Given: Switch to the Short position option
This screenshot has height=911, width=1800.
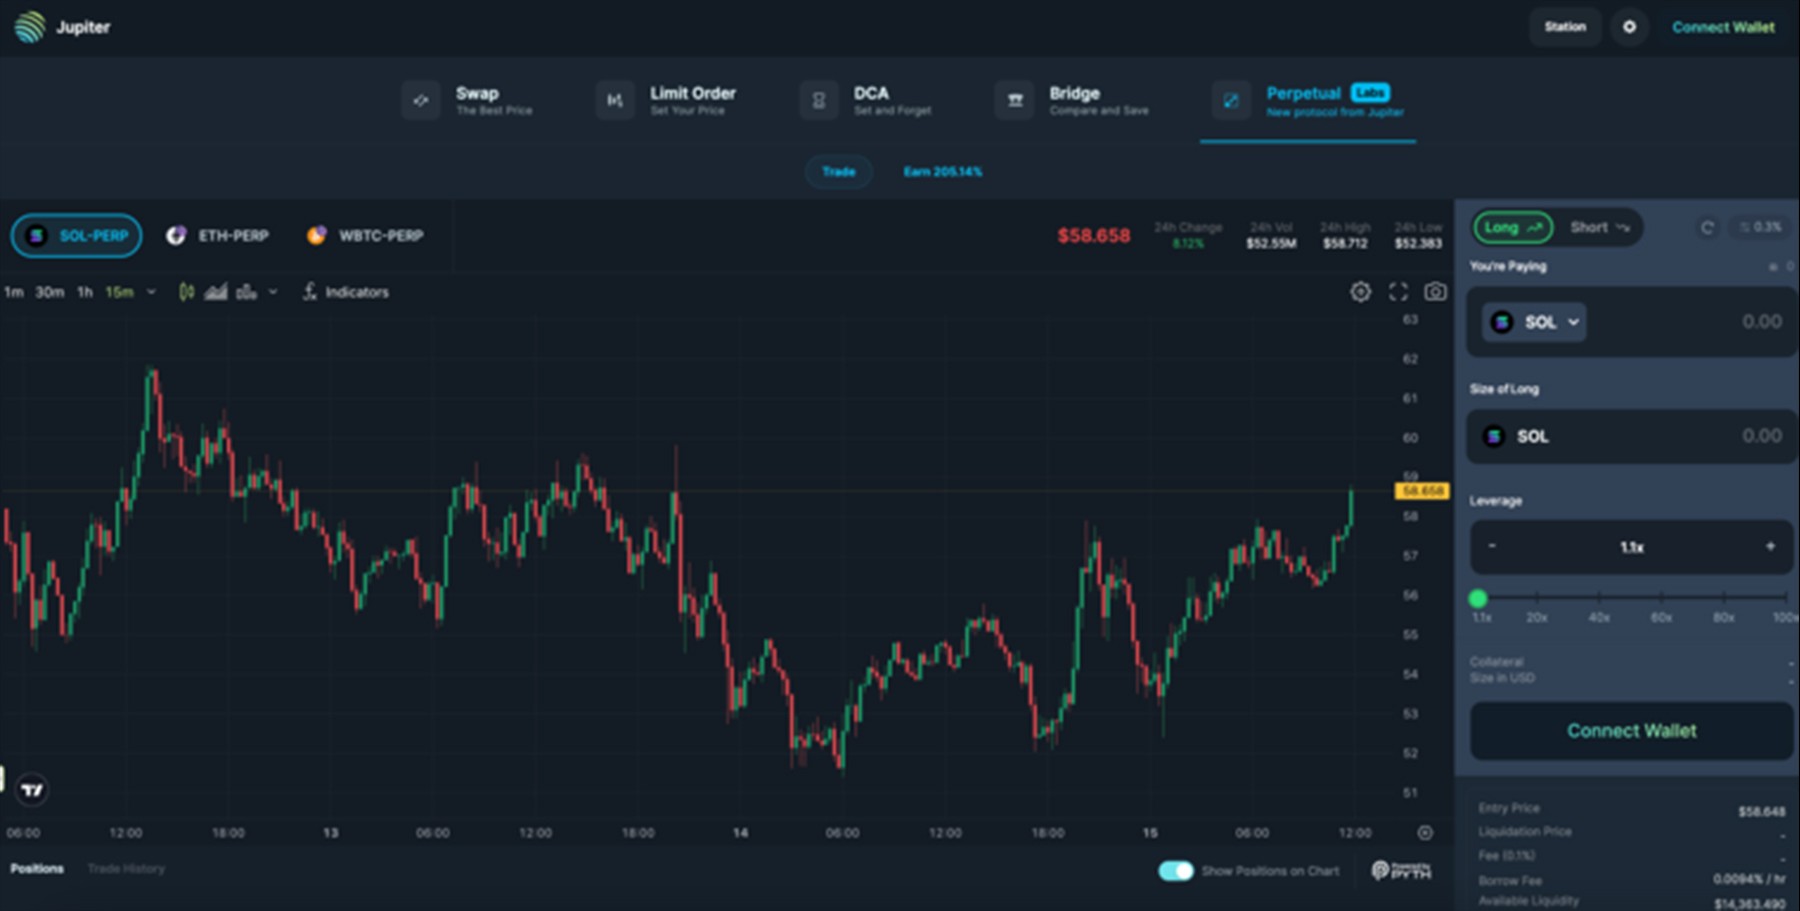Looking at the screenshot, I should pos(1599,228).
